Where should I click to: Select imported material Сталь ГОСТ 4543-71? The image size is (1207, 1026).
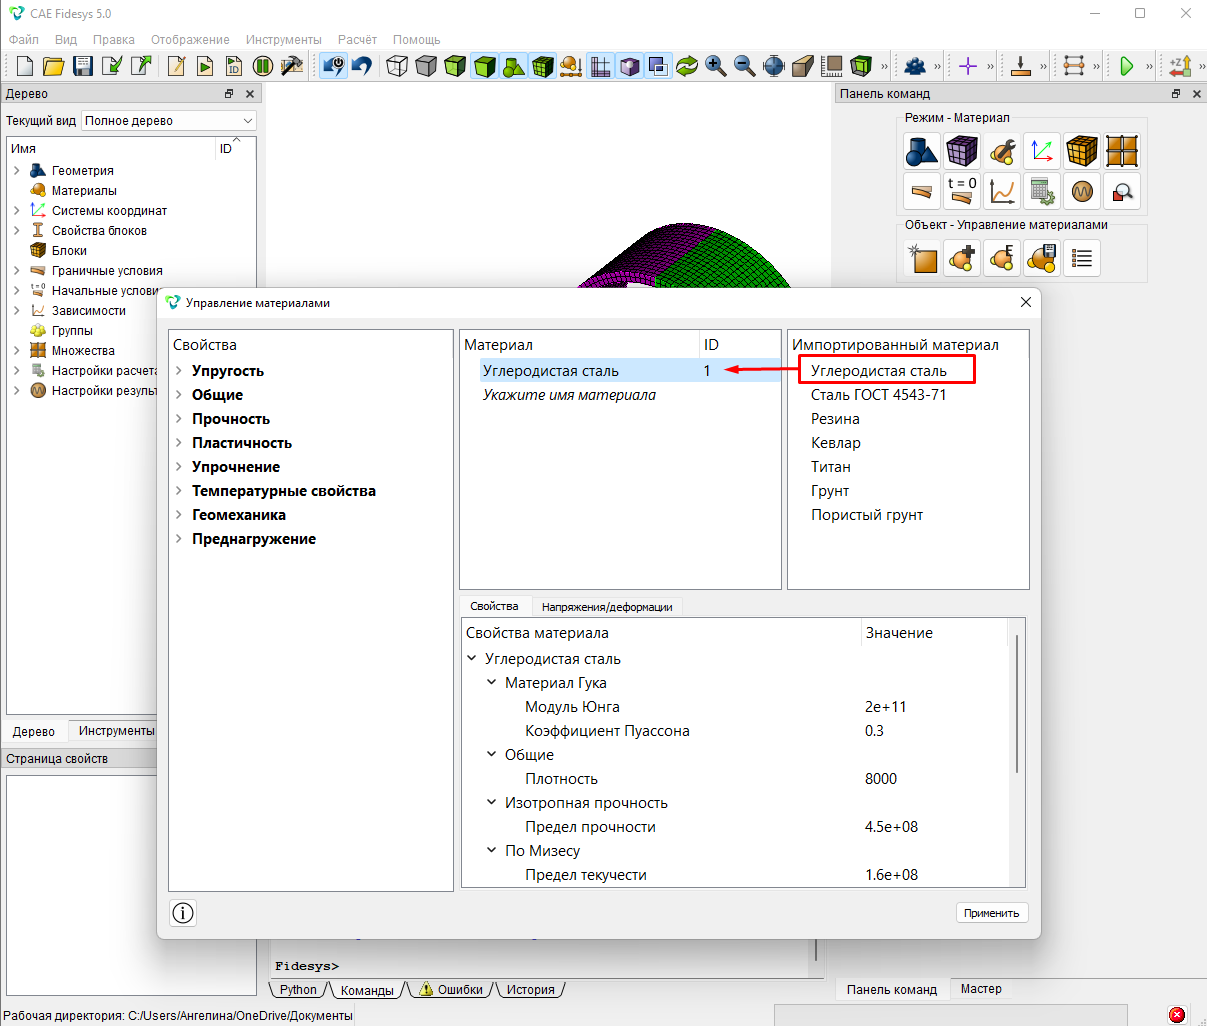click(x=878, y=395)
